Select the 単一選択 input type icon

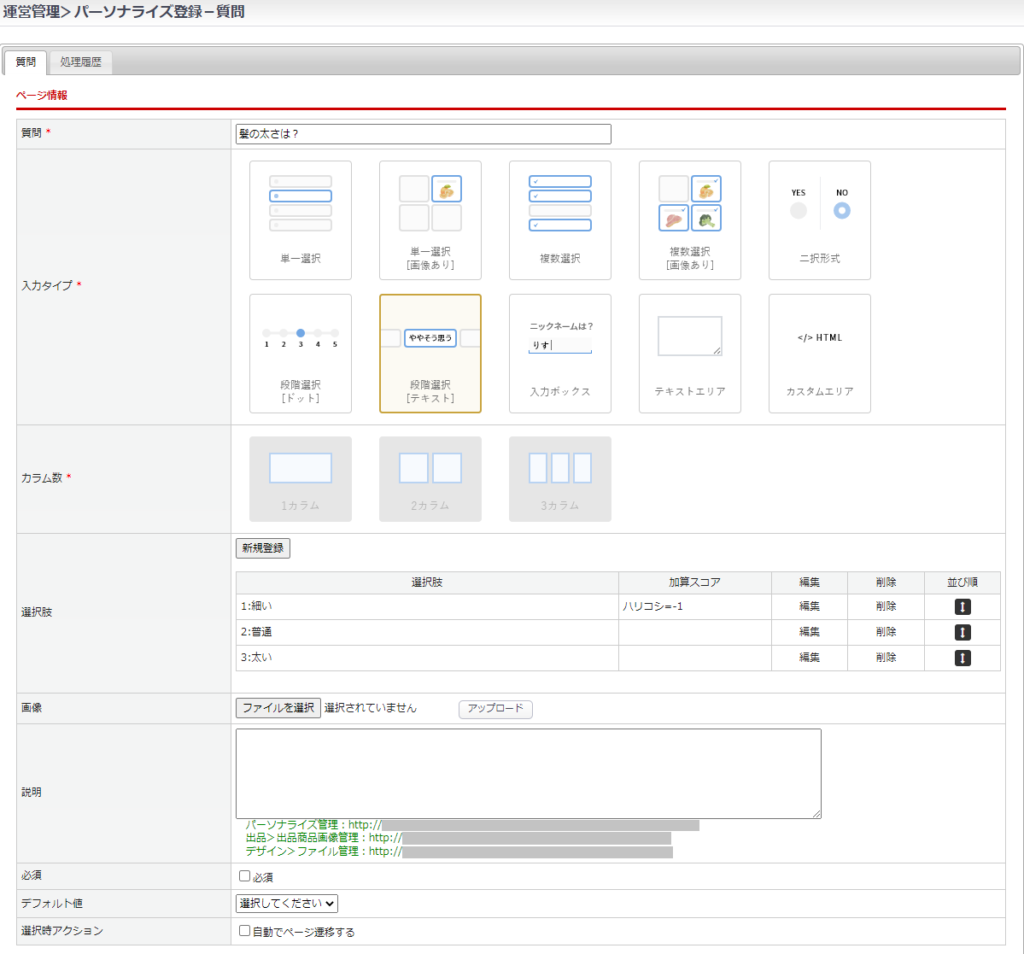click(300, 220)
